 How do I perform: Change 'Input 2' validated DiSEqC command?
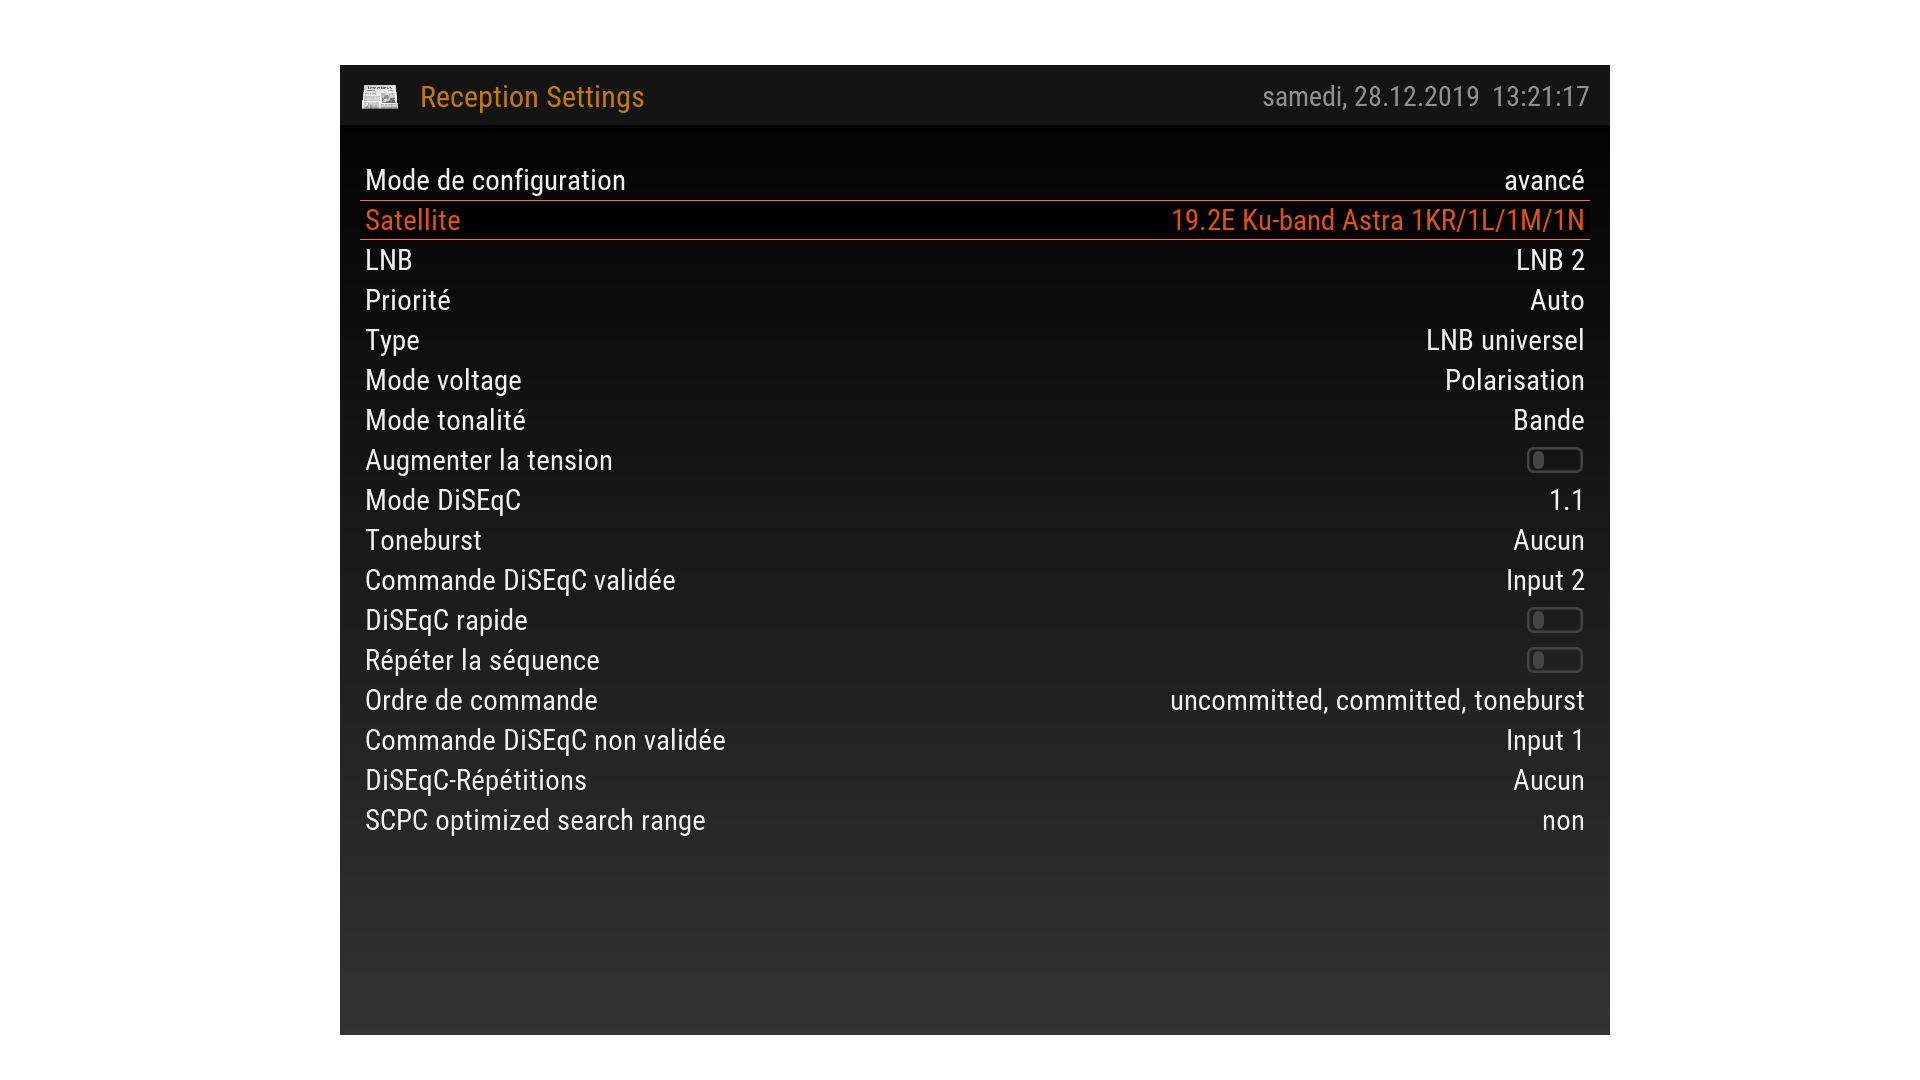pos(1544,580)
